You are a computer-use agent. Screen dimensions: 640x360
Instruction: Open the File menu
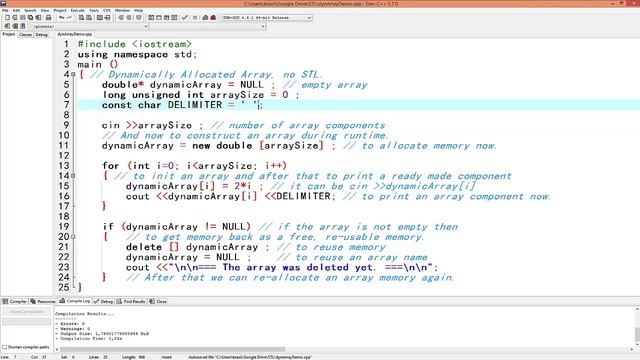pyautogui.click(x=5, y=10)
